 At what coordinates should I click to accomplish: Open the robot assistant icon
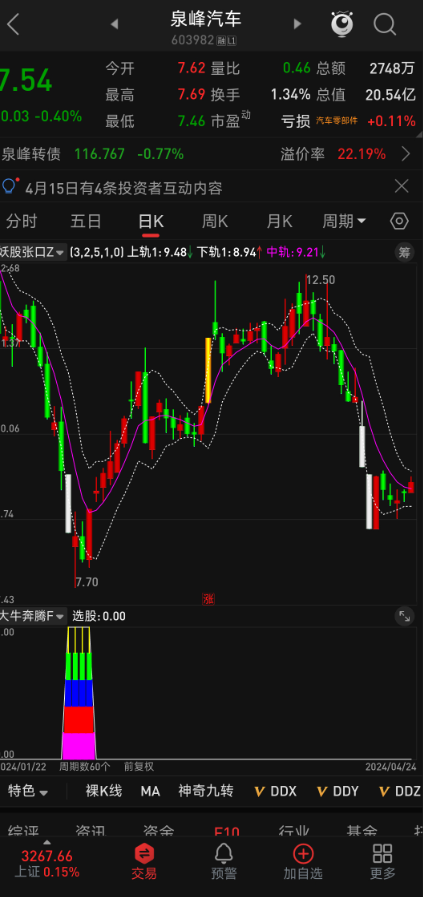tap(342, 24)
